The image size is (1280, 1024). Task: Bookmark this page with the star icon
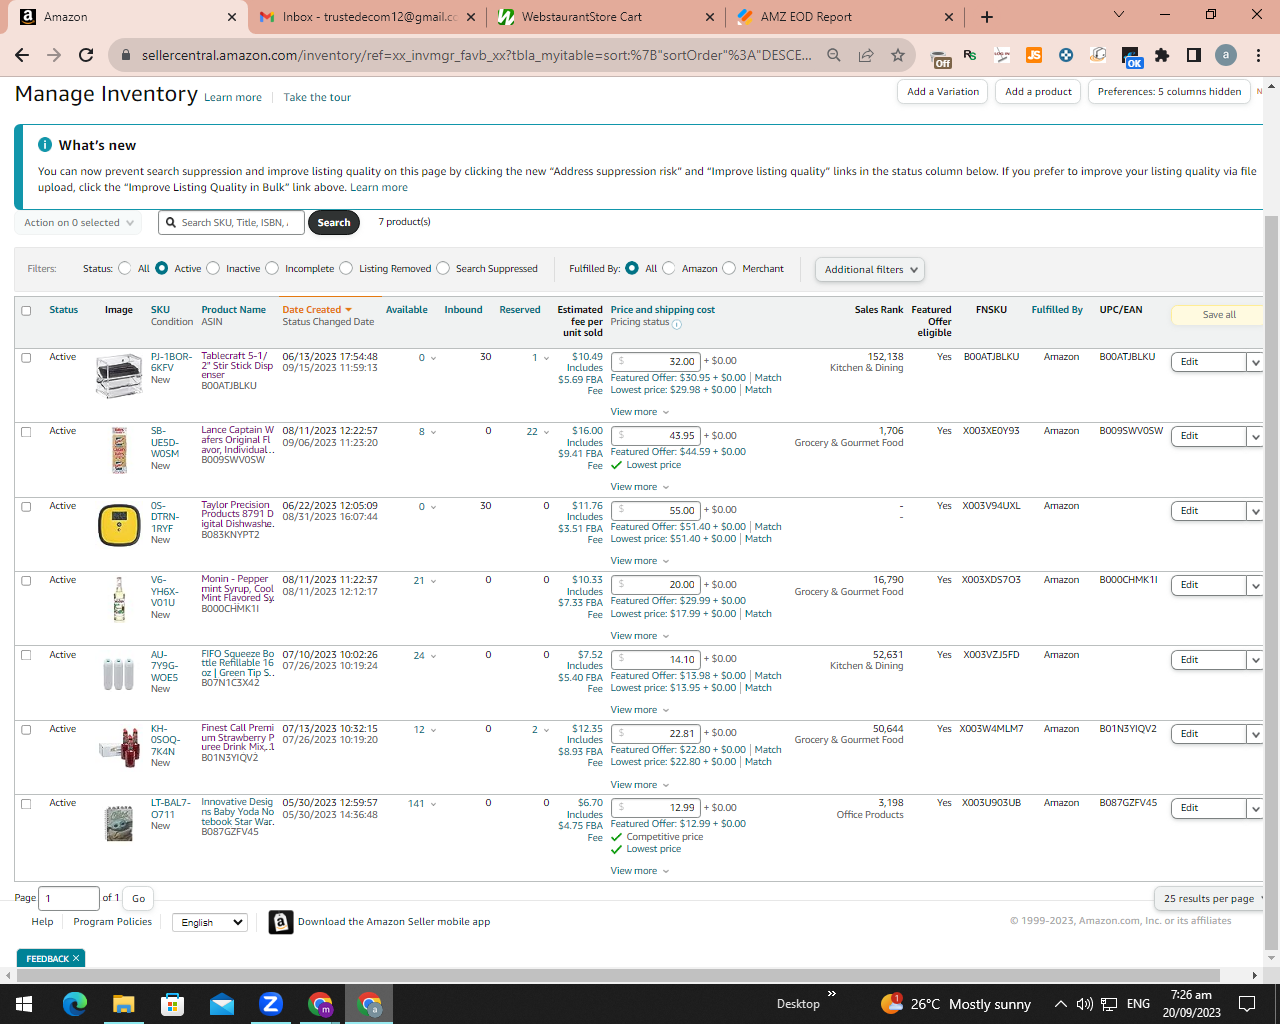898,55
